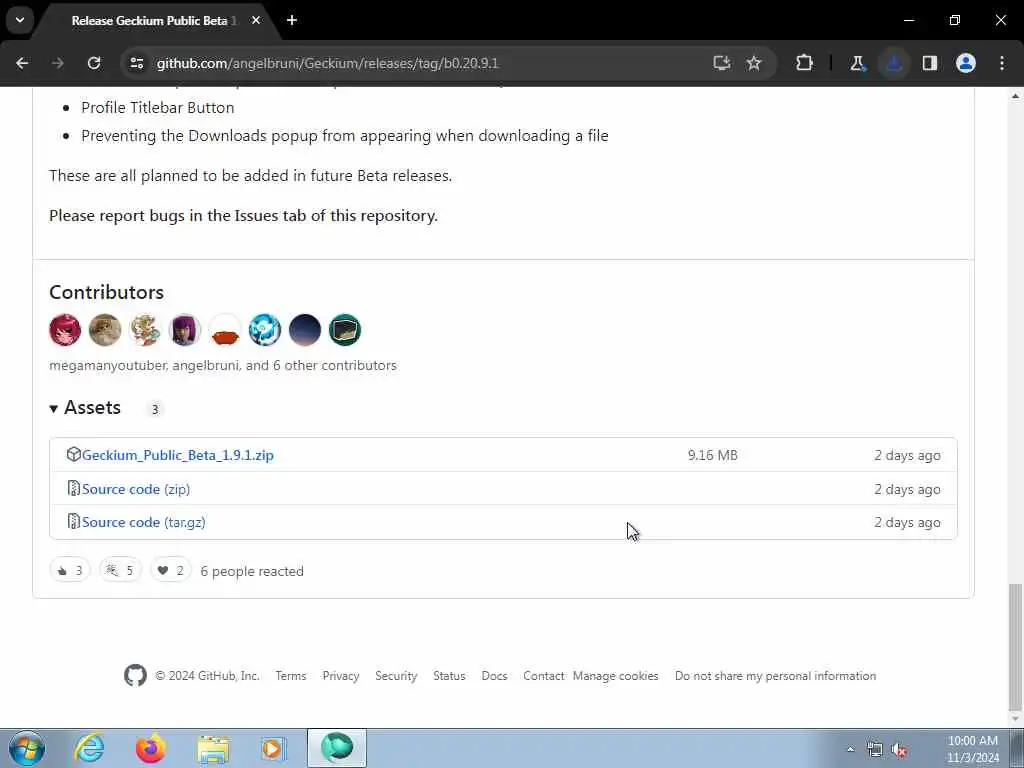Download Source code (tar.gz)
Image resolution: width=1024 pixels, height=768 pixels.
coord(144,522)
